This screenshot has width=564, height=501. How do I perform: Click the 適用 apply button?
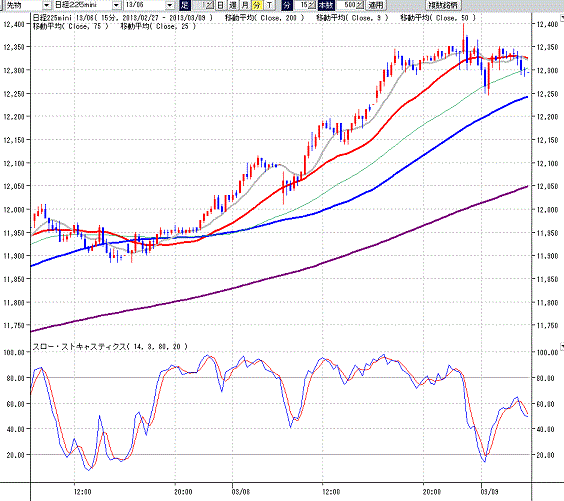click(376, 5)
